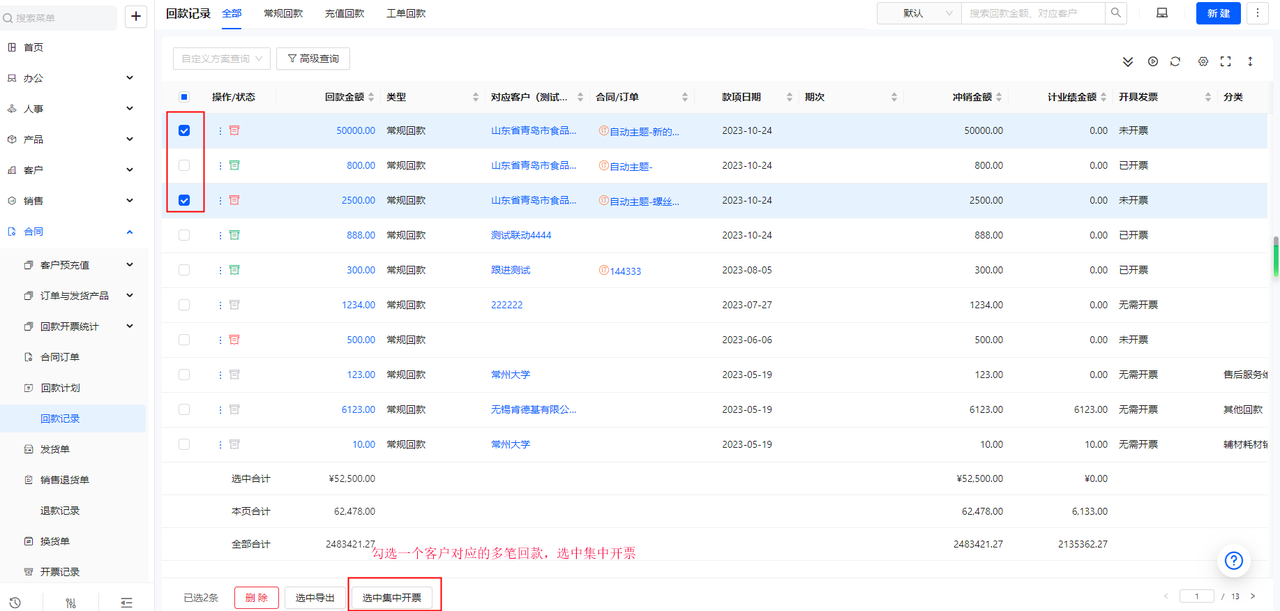Expand the 产品 sidebar menu
This screenshot has height=611, width=1280.
coord(129,139)
